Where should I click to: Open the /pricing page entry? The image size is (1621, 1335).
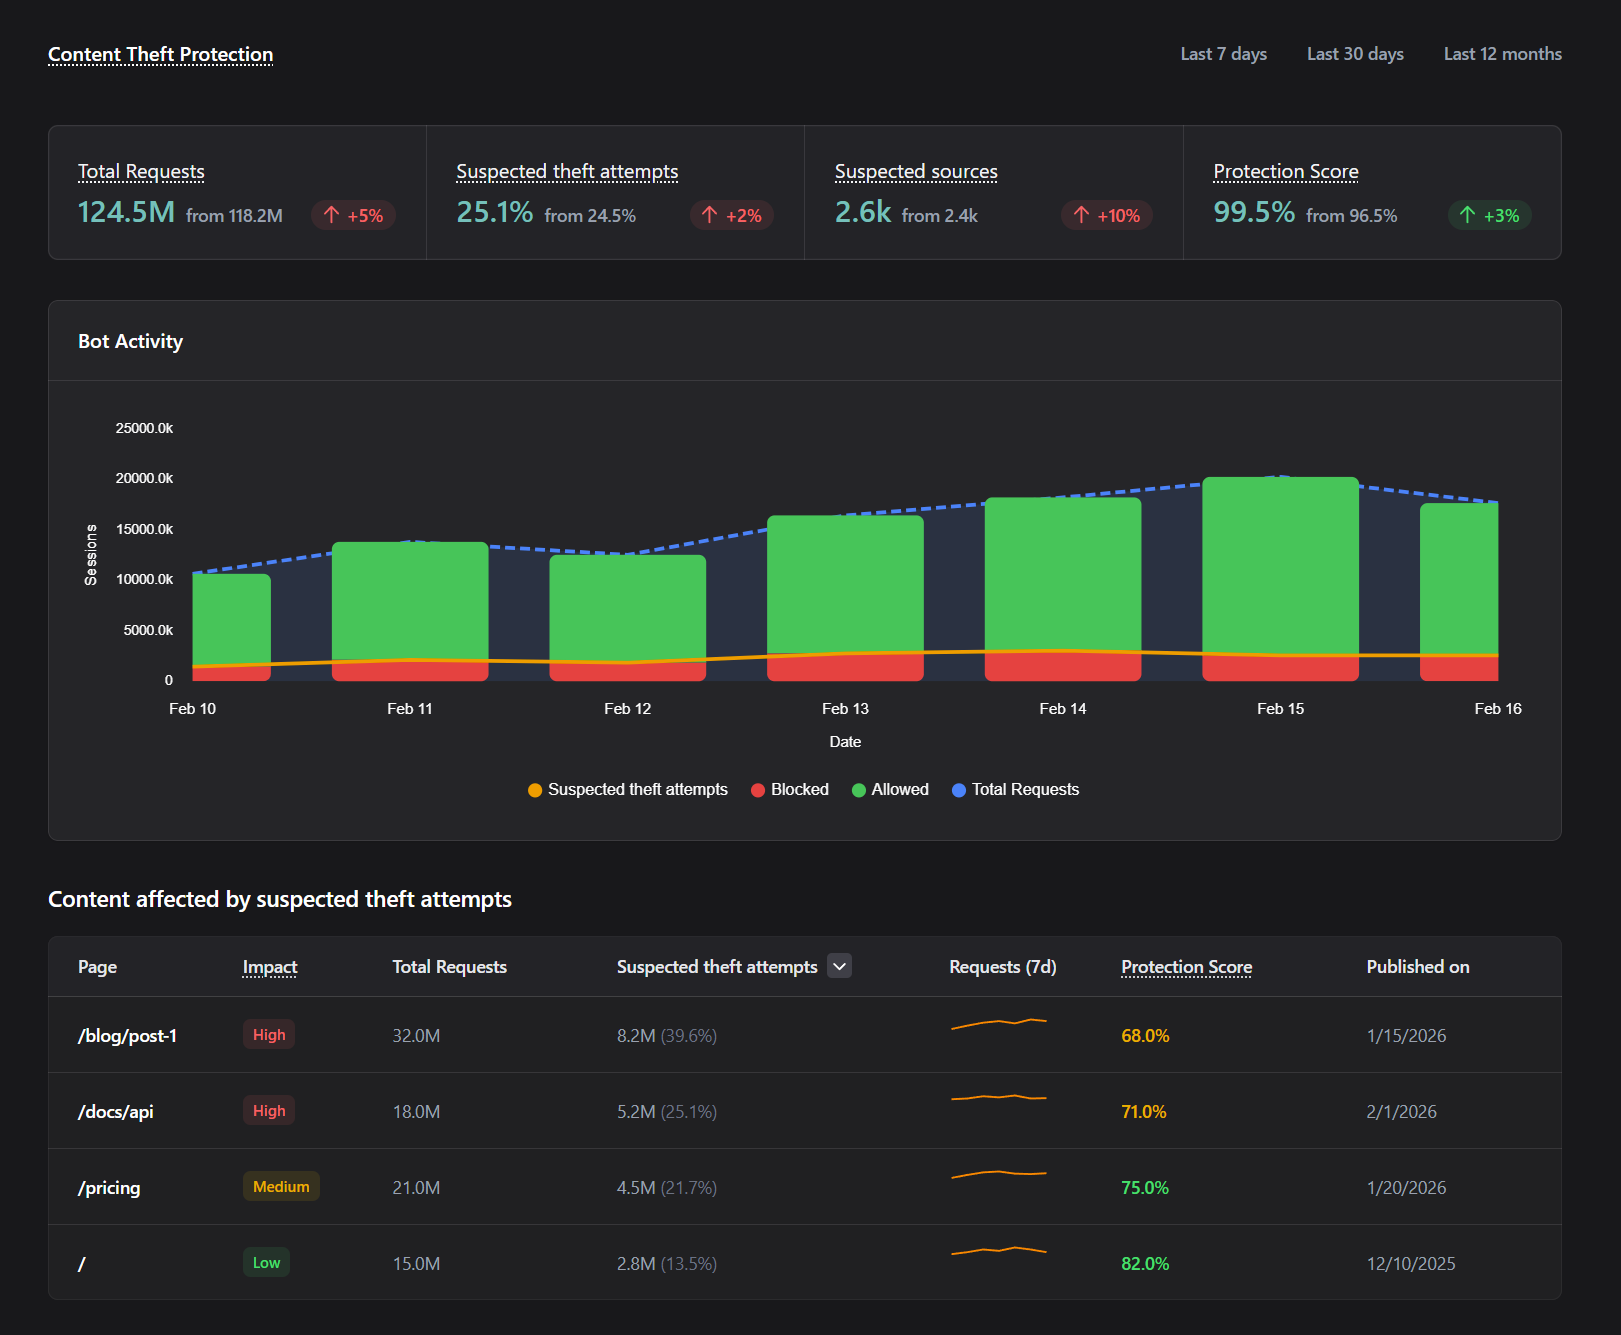pyautogui.click(x=109, y=1187)
